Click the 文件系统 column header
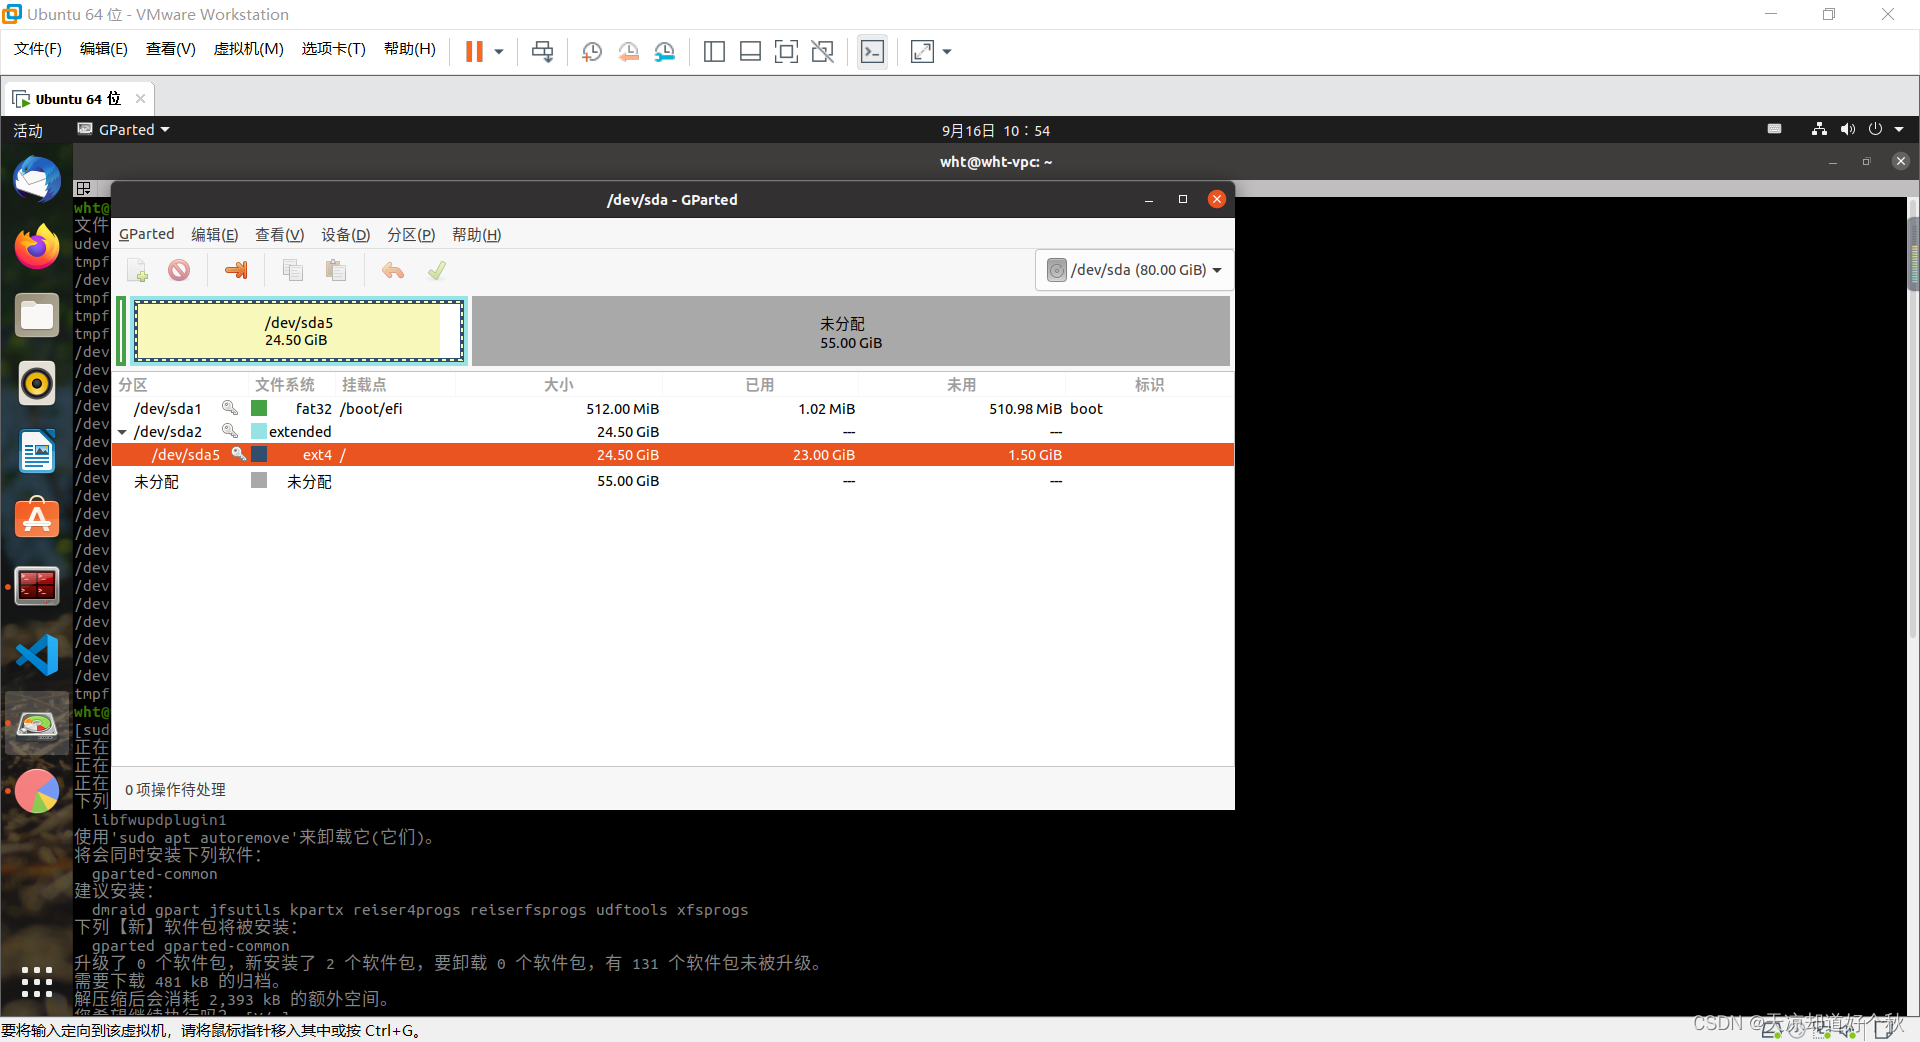 [285, 384]
